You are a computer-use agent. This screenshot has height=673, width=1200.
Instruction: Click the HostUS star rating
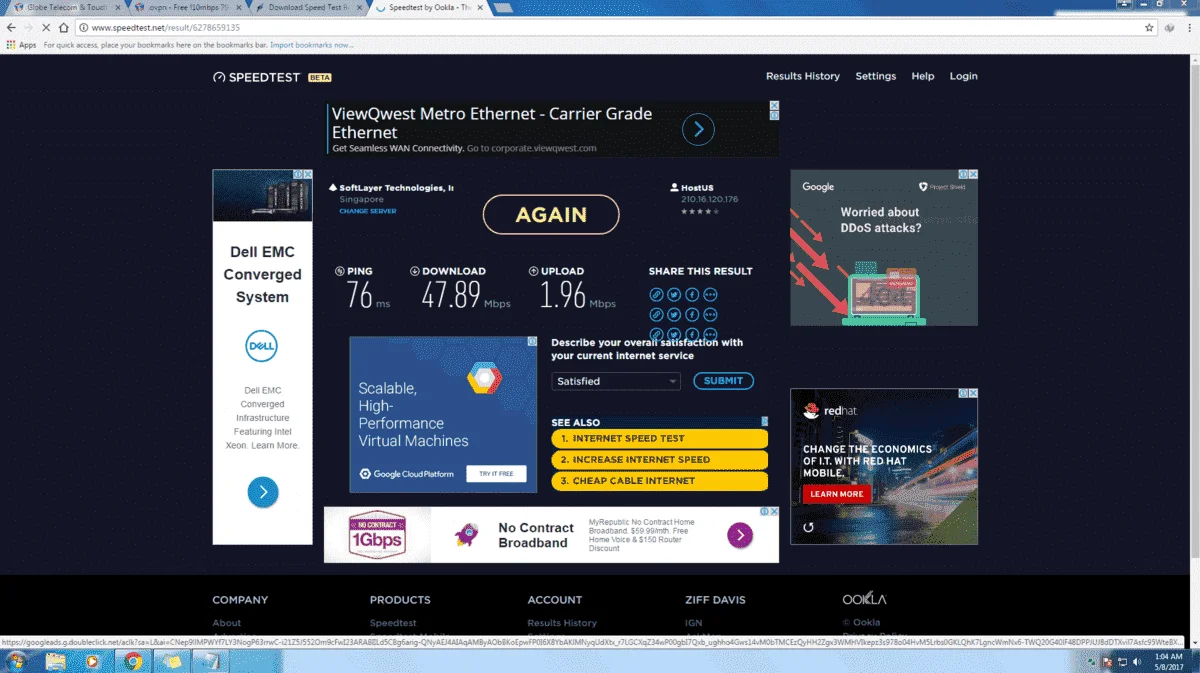(x=699, y=211)
